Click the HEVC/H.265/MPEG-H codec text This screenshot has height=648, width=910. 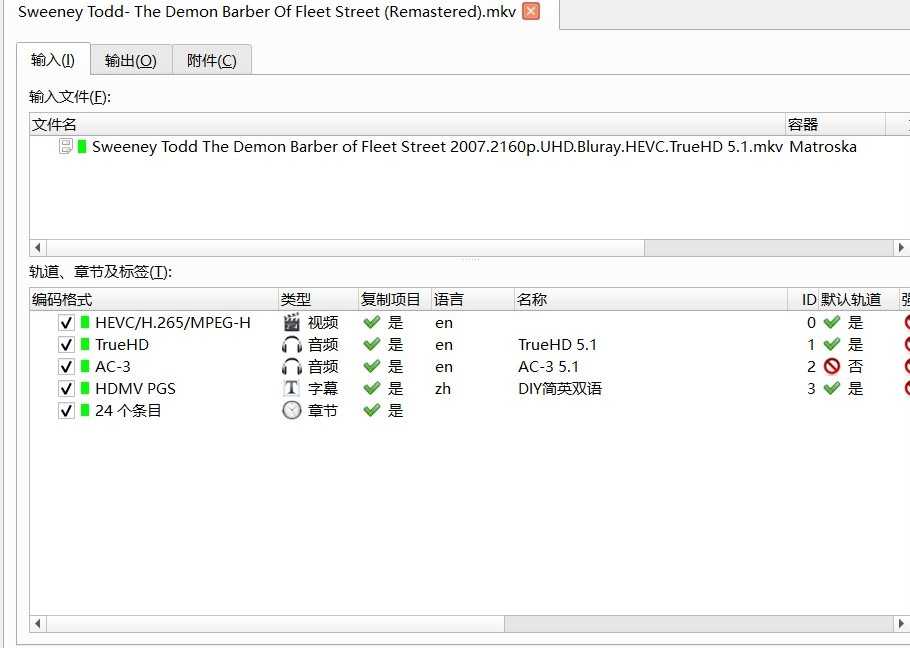click(173, 323)
